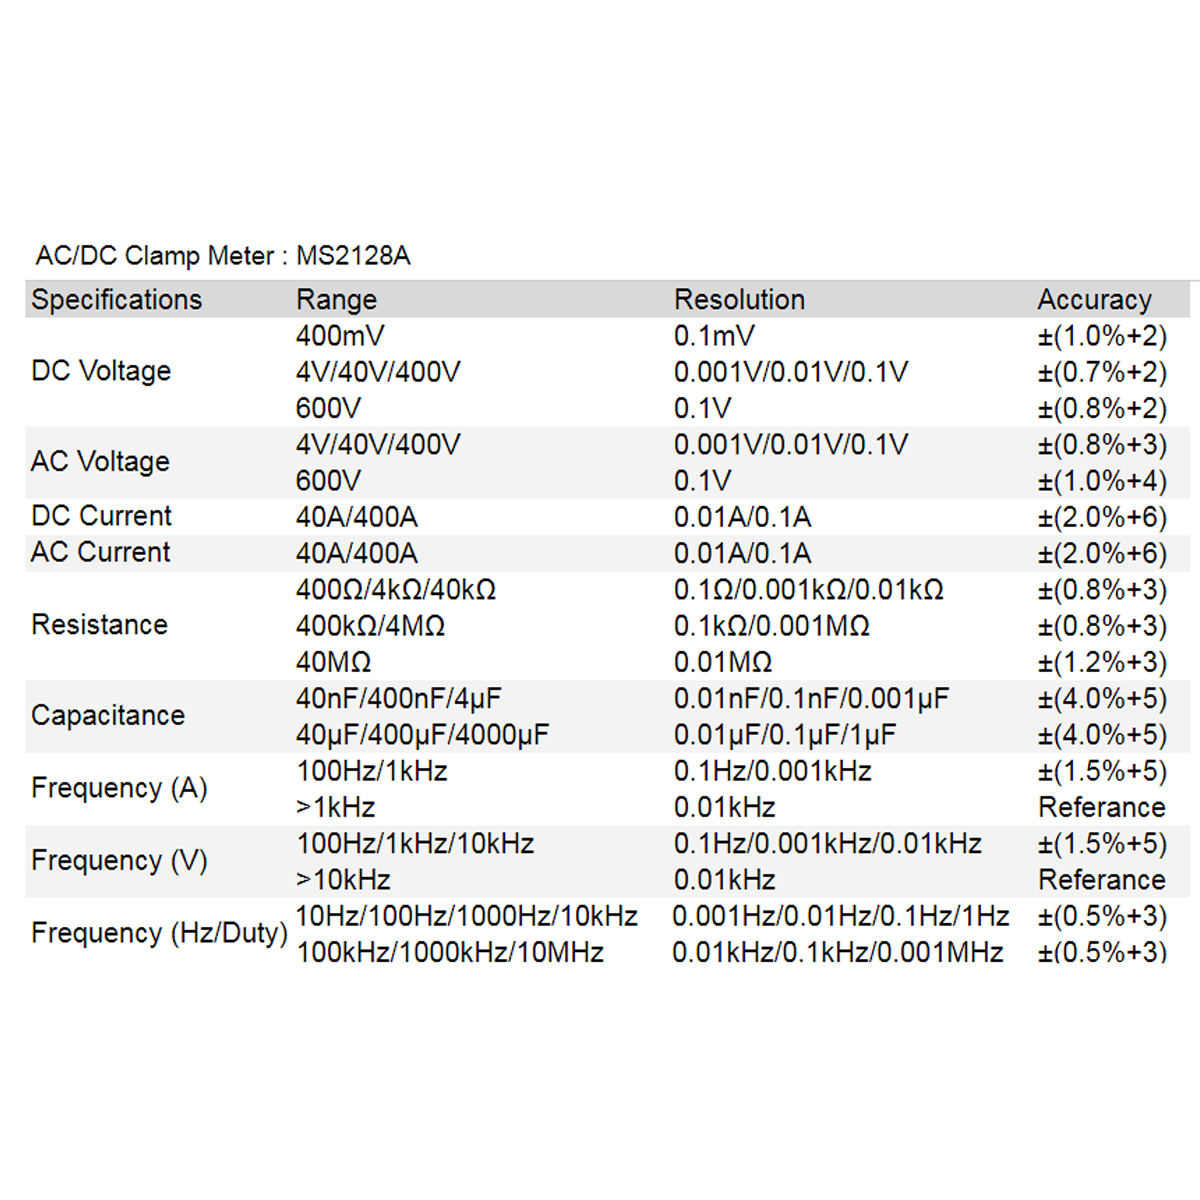This screenshot has width=1200, height=1200.
Task: Click the Resolution column header
Action: (739, 300)
